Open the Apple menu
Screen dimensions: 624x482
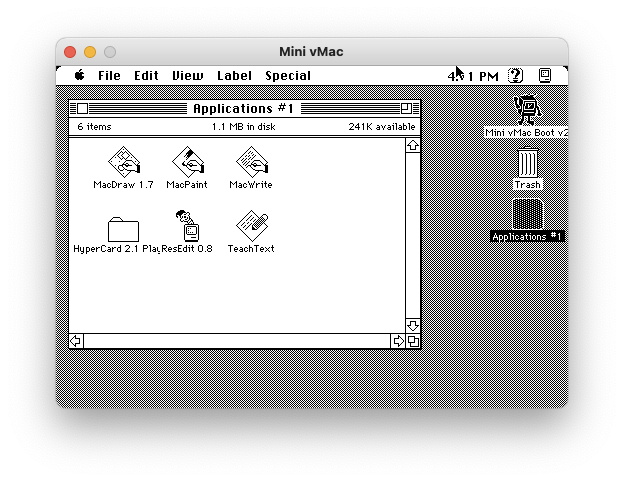[80, 75]
